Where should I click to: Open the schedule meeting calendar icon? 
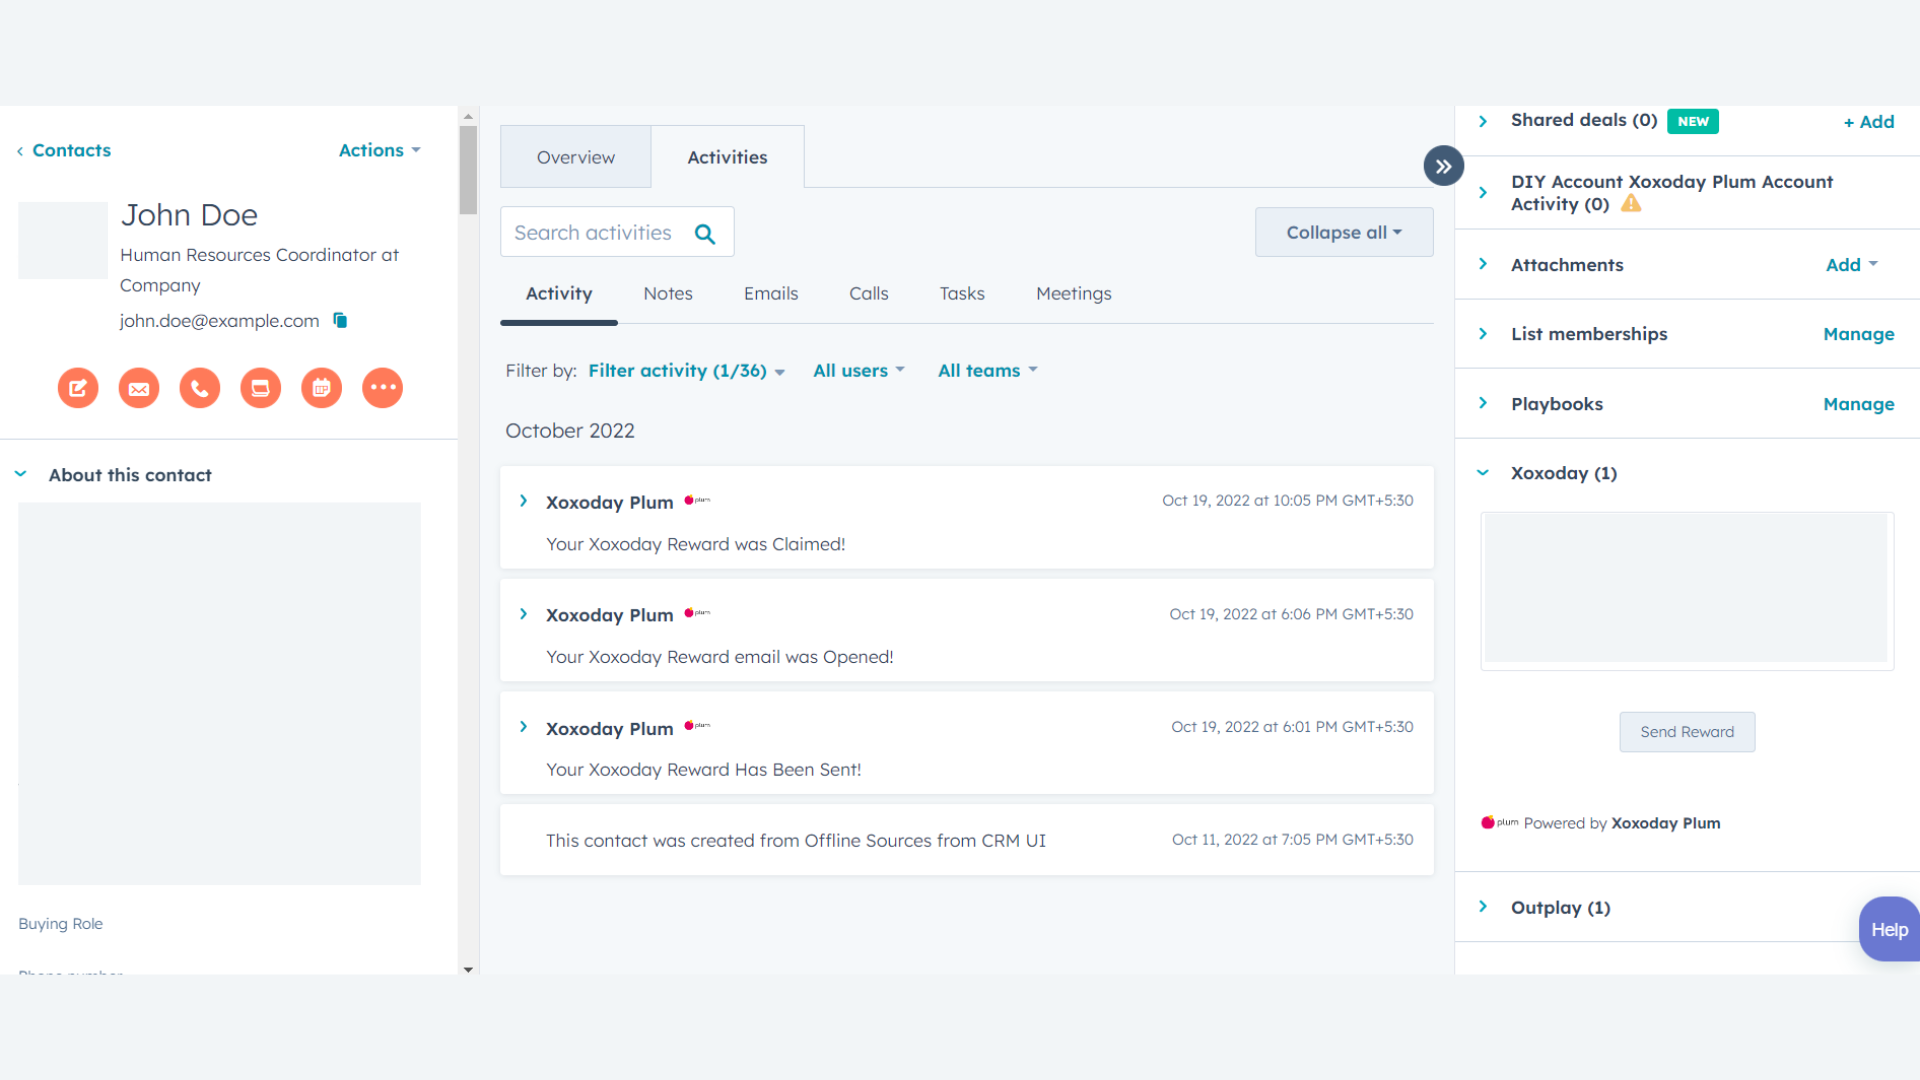[x=321, y=388]
